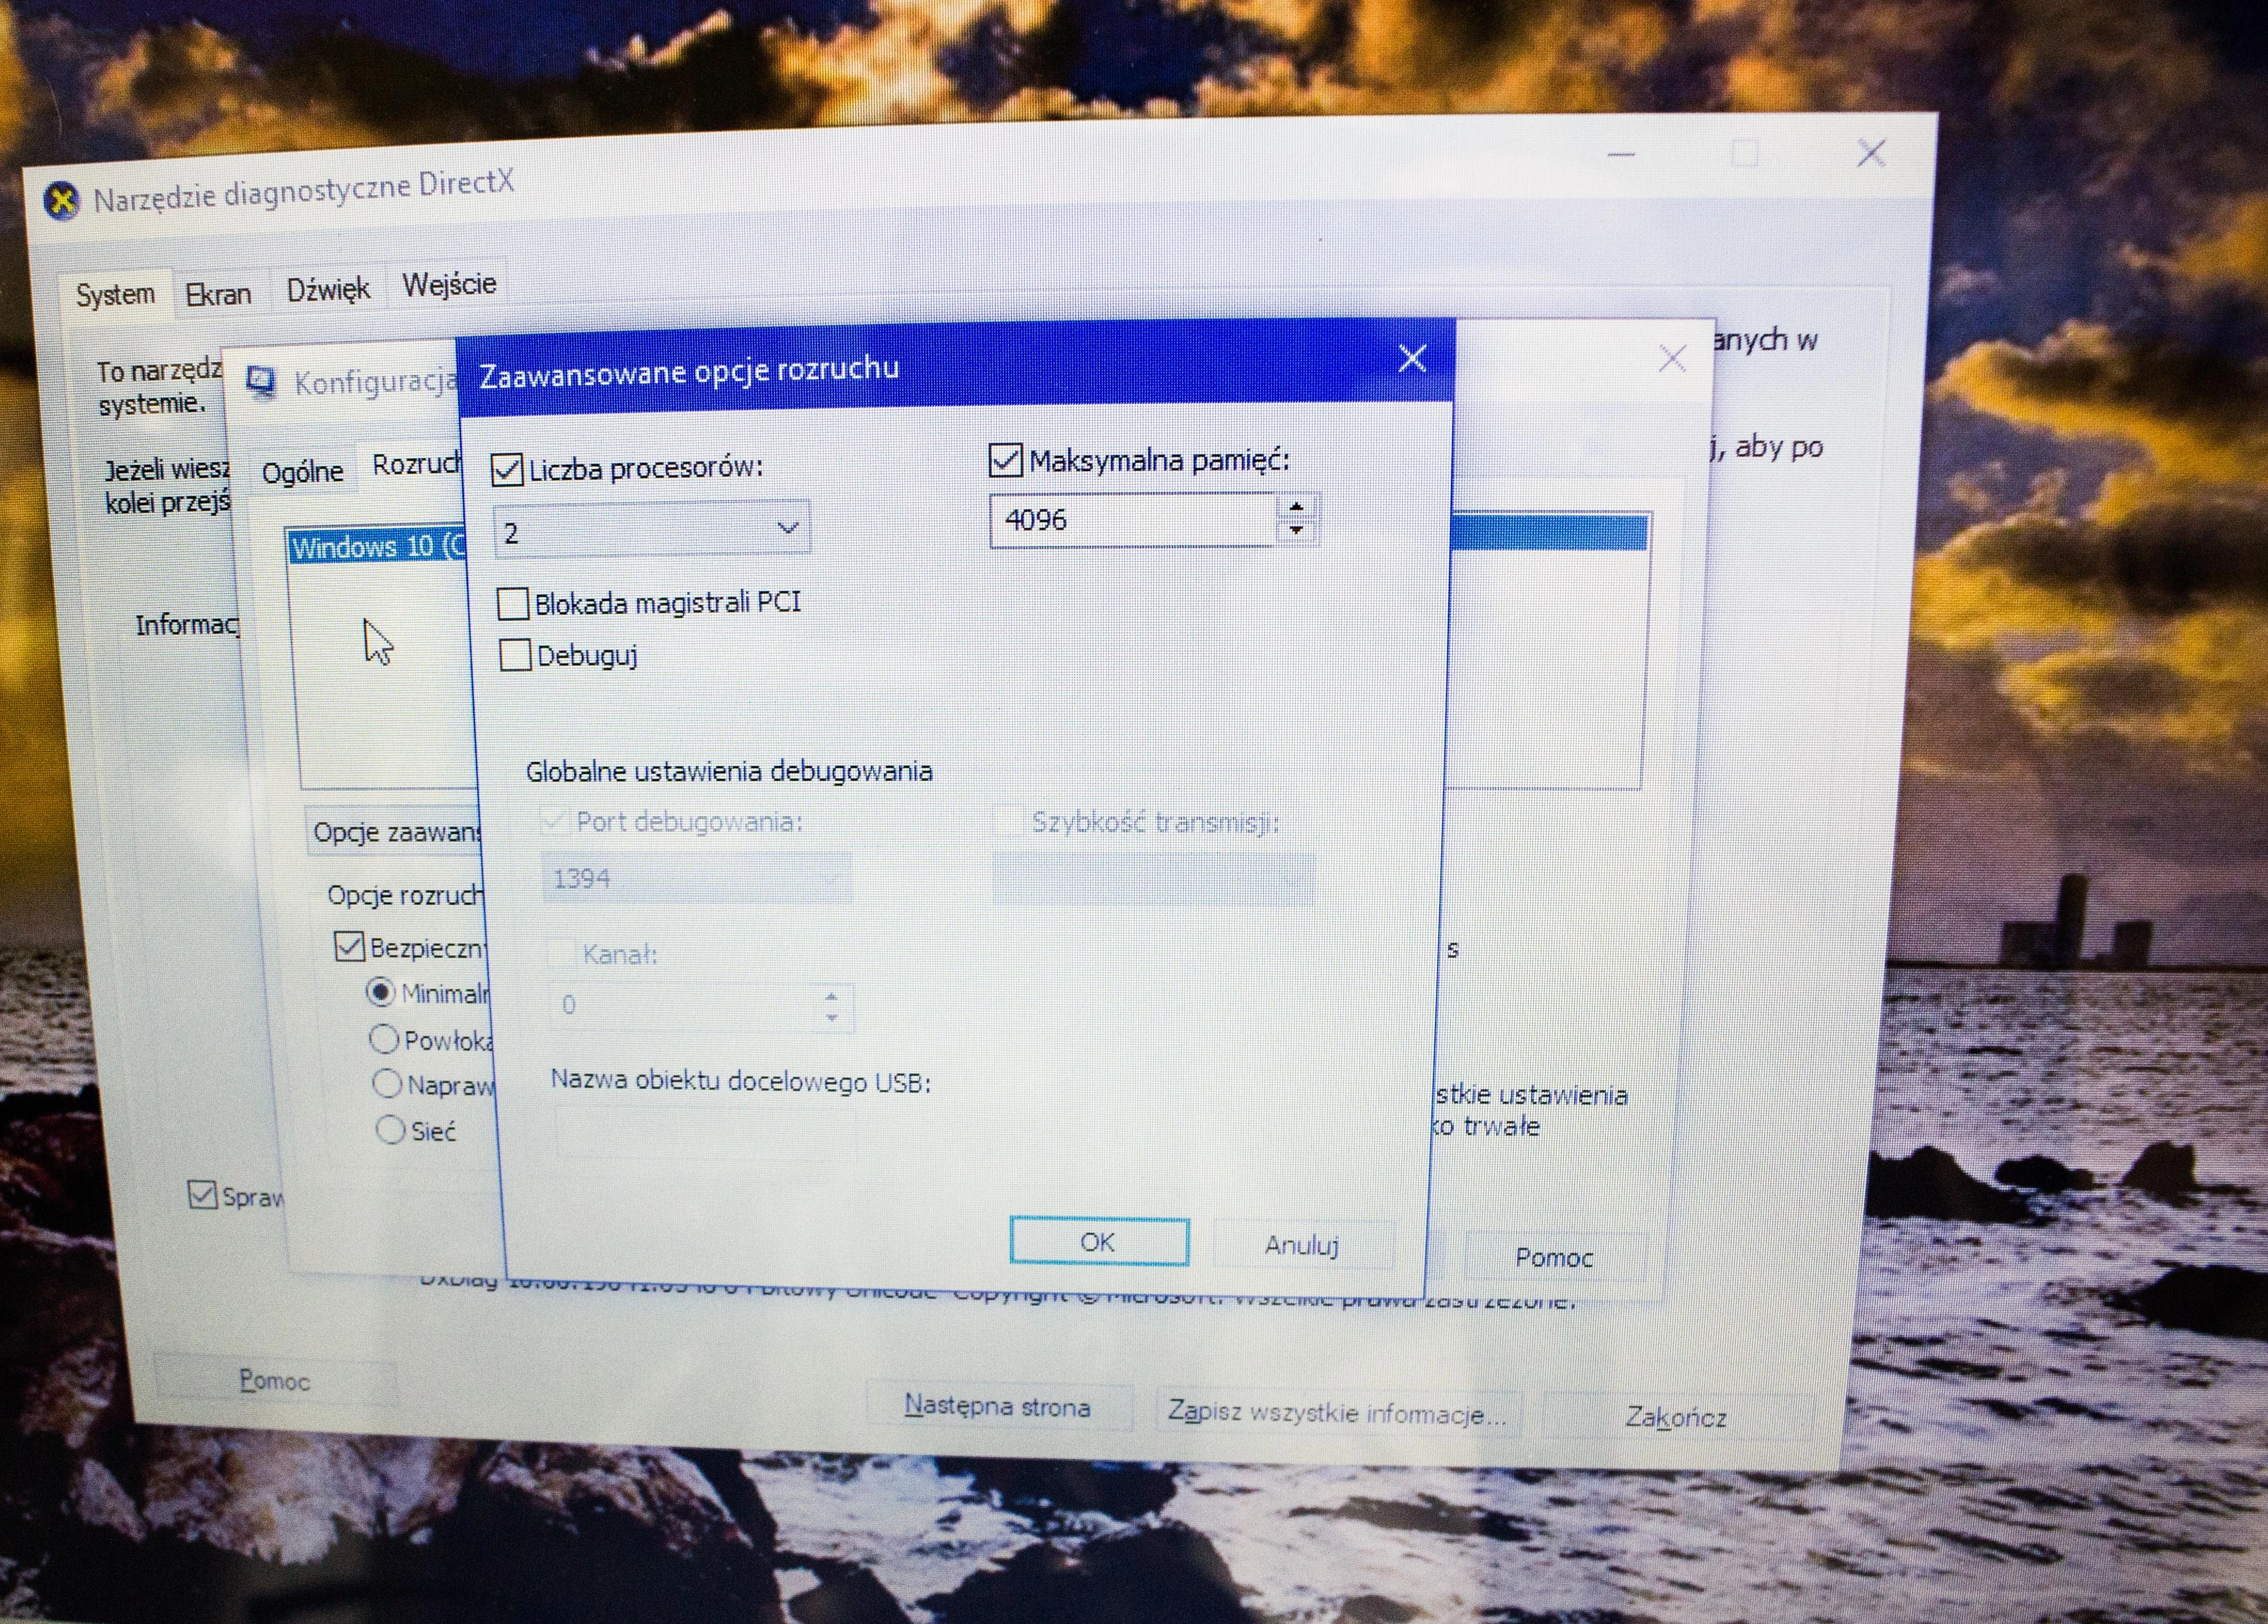Switch to the Ogólne tab
The height and width of the screenshot is (1624, 2268).
coord(302,472)
